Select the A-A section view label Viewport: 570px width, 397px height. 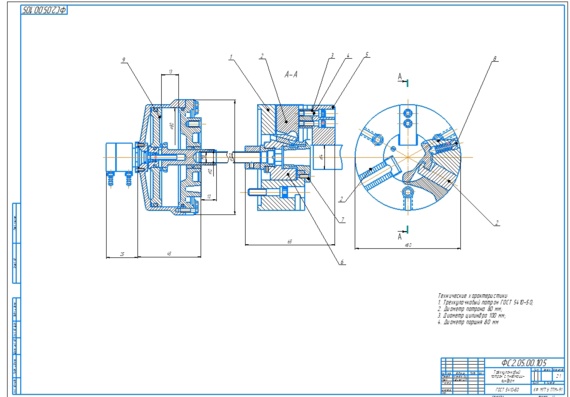(291, 75)
